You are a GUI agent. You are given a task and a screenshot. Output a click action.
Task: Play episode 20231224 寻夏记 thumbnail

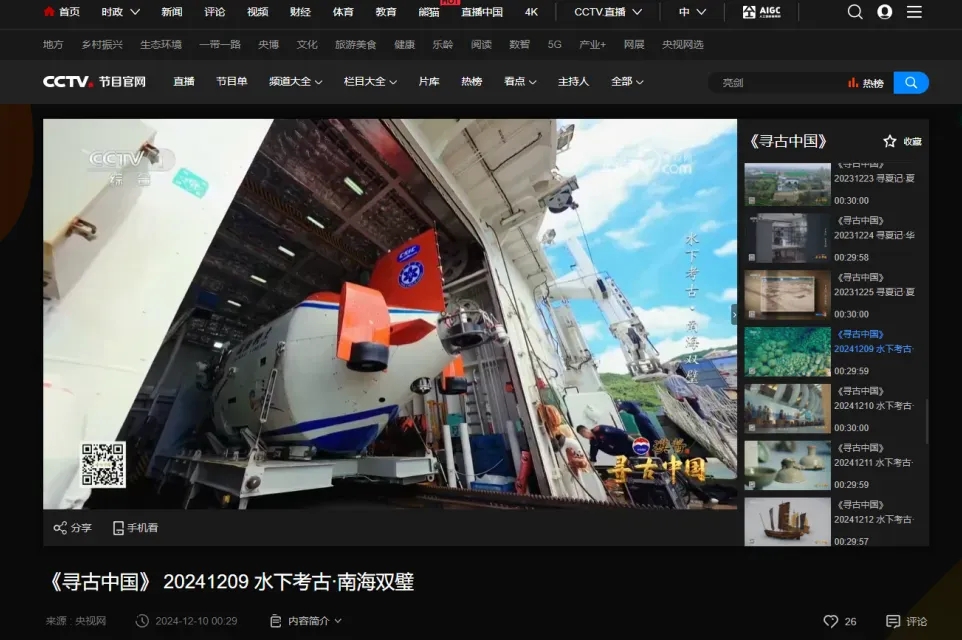(787, 238)
